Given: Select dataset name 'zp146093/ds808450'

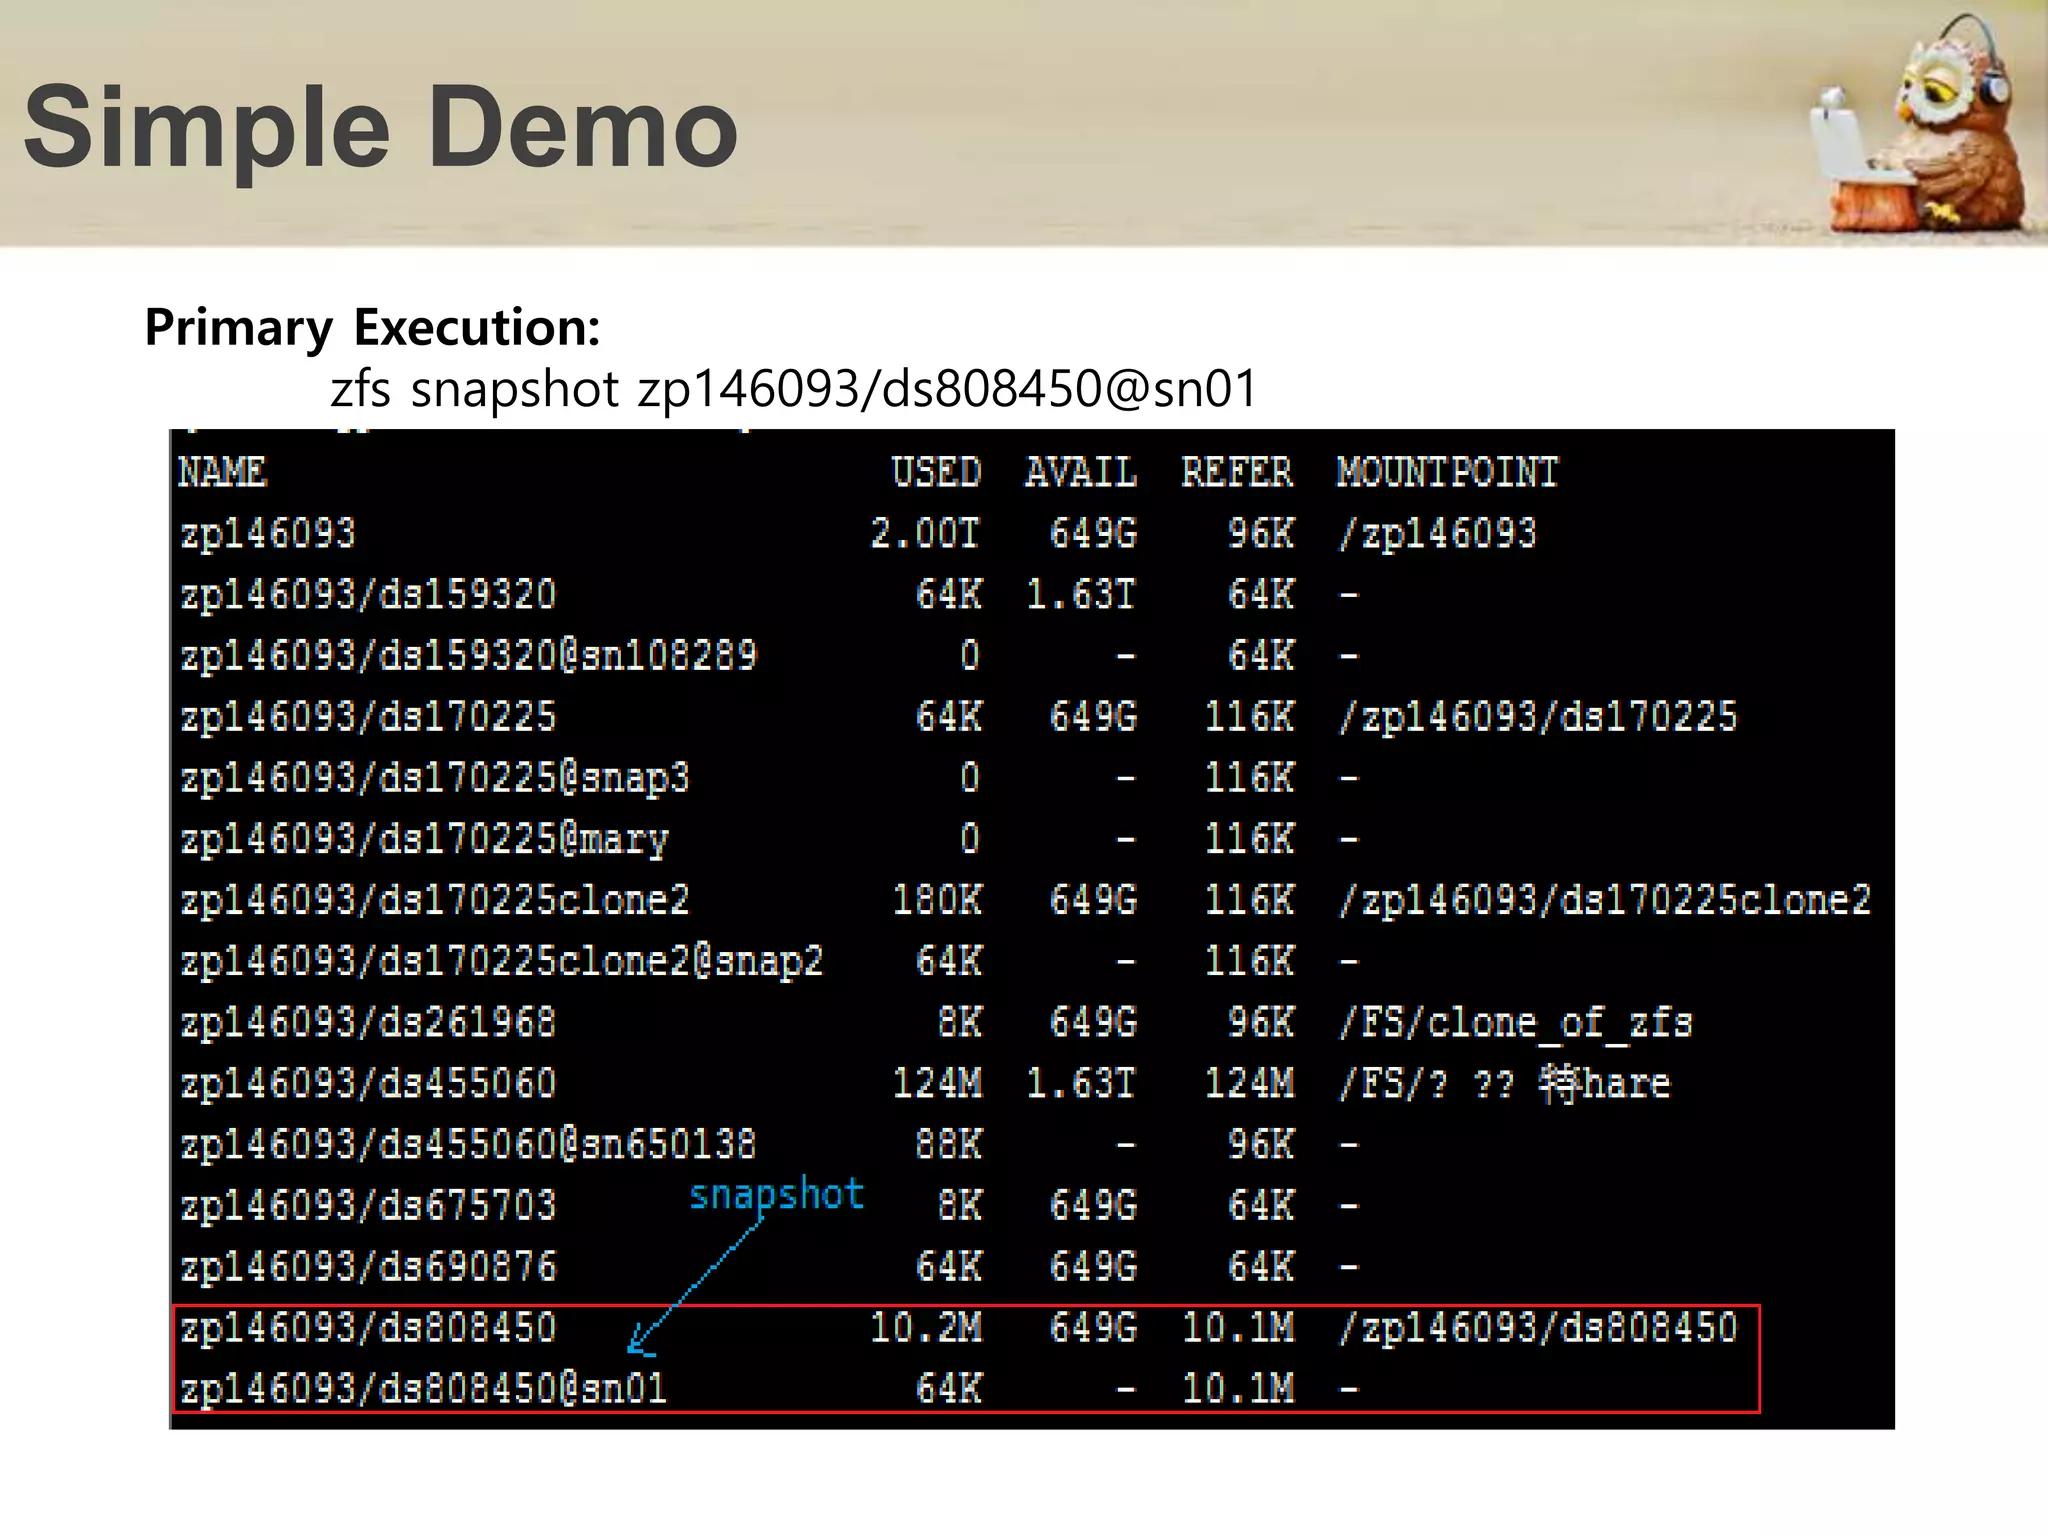Looking at the screenshot, I should (x=368, y=1328).
